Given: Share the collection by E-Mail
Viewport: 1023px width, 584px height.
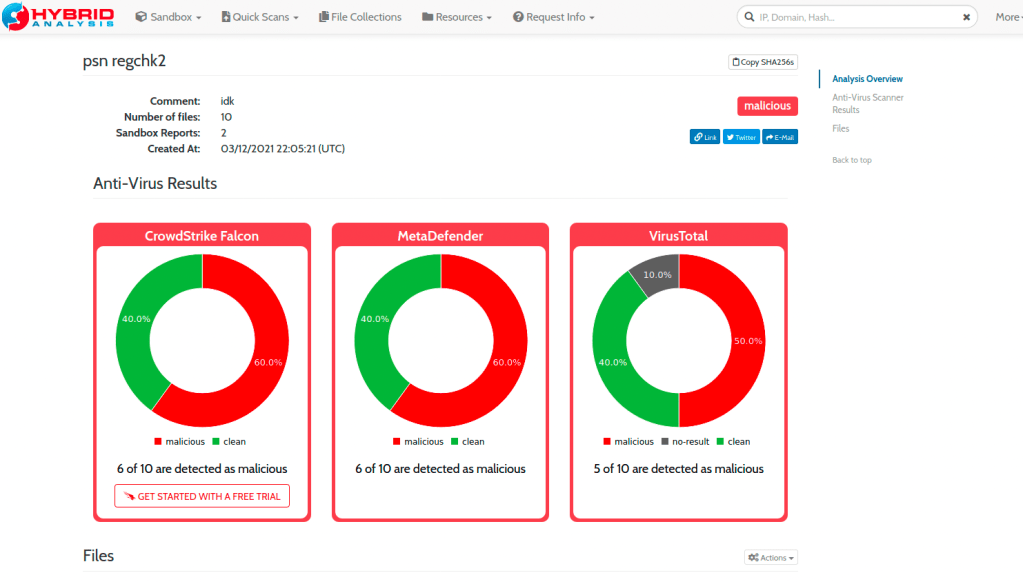Looking at the screenshot, I should [x=780, y=137].
